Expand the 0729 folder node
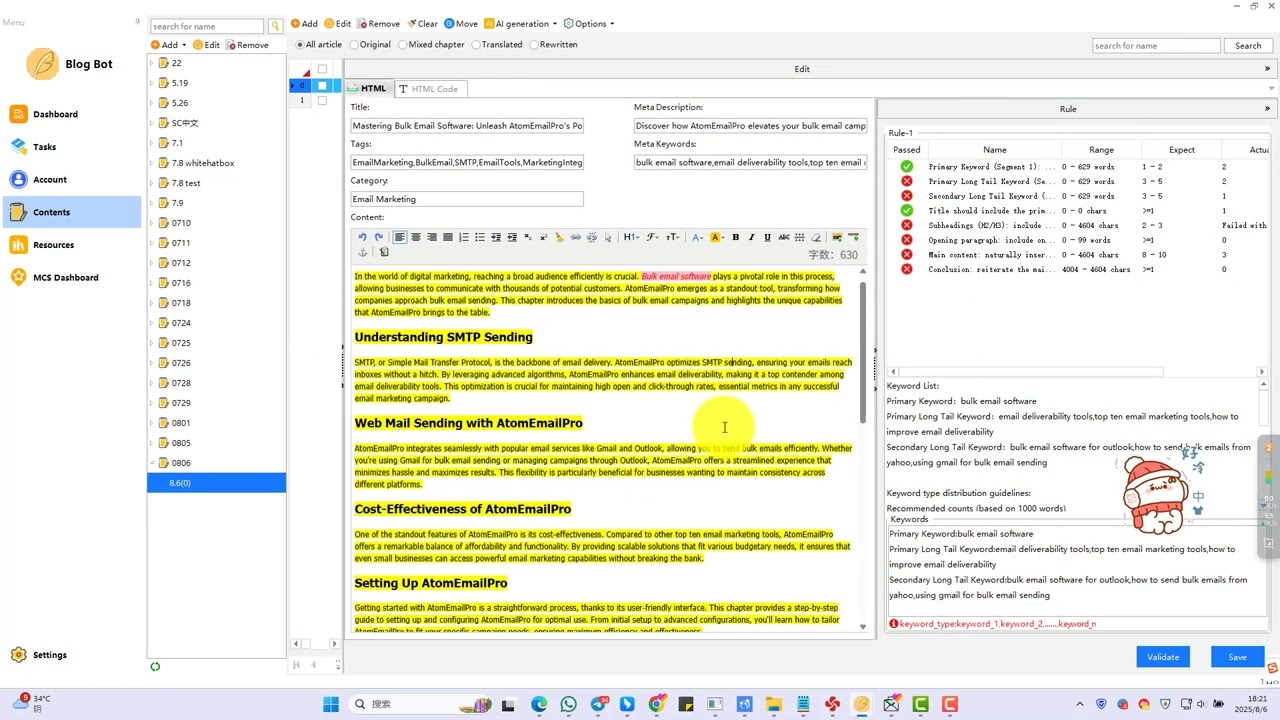 (x=152, y=403)
